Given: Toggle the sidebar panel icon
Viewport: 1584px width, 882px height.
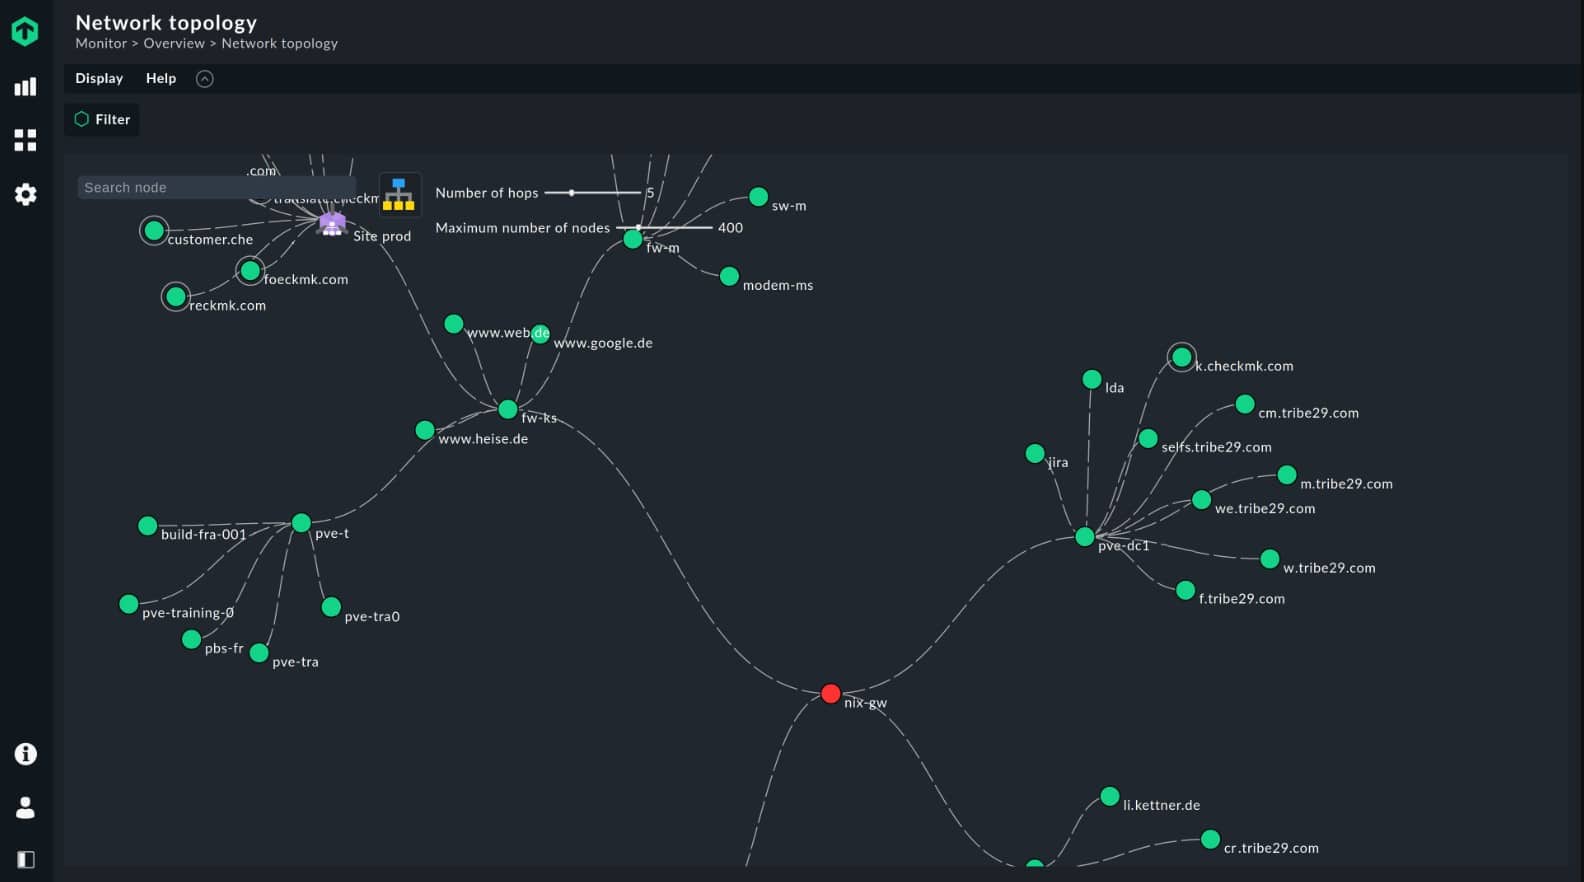Looking at the screenshot, I should 25,860.
